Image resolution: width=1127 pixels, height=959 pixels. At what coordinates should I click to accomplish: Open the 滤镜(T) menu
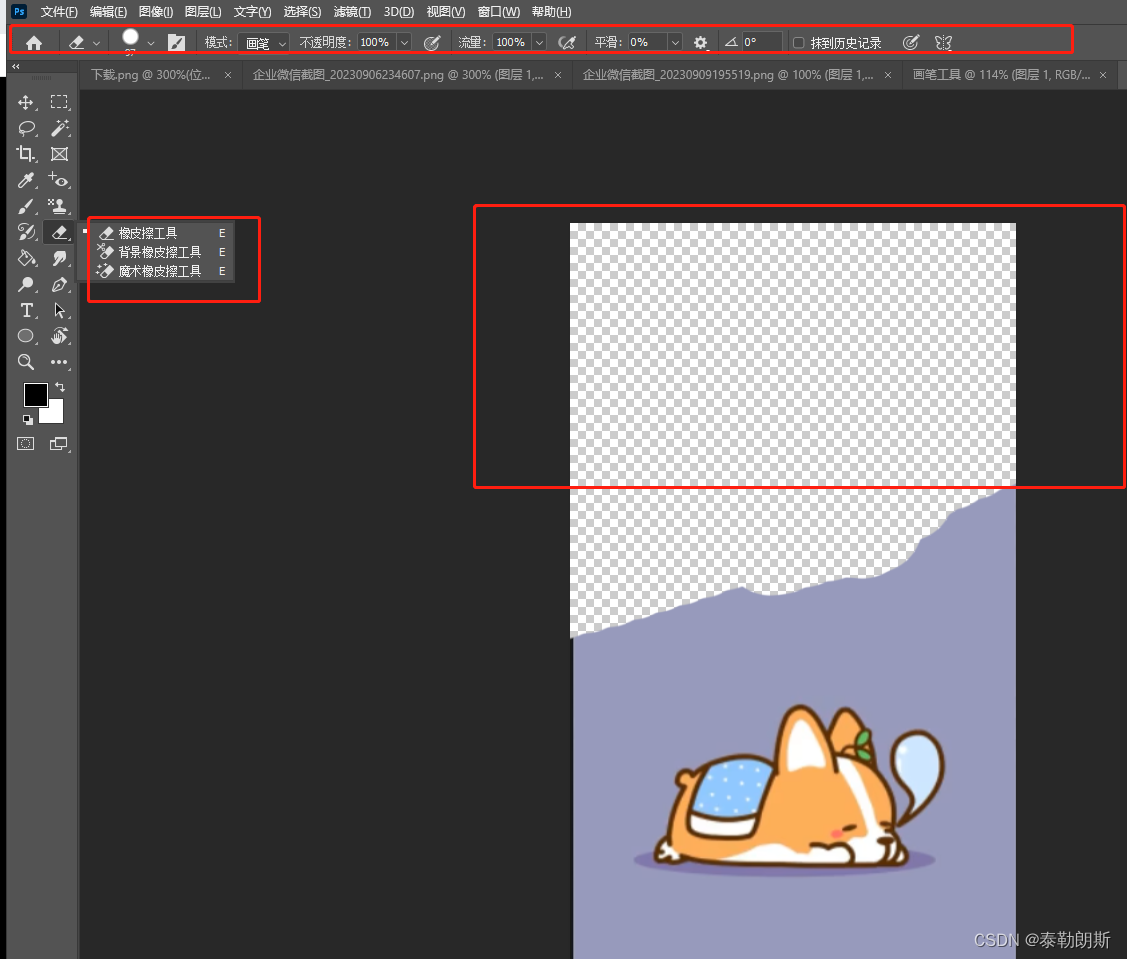point(352,12)
